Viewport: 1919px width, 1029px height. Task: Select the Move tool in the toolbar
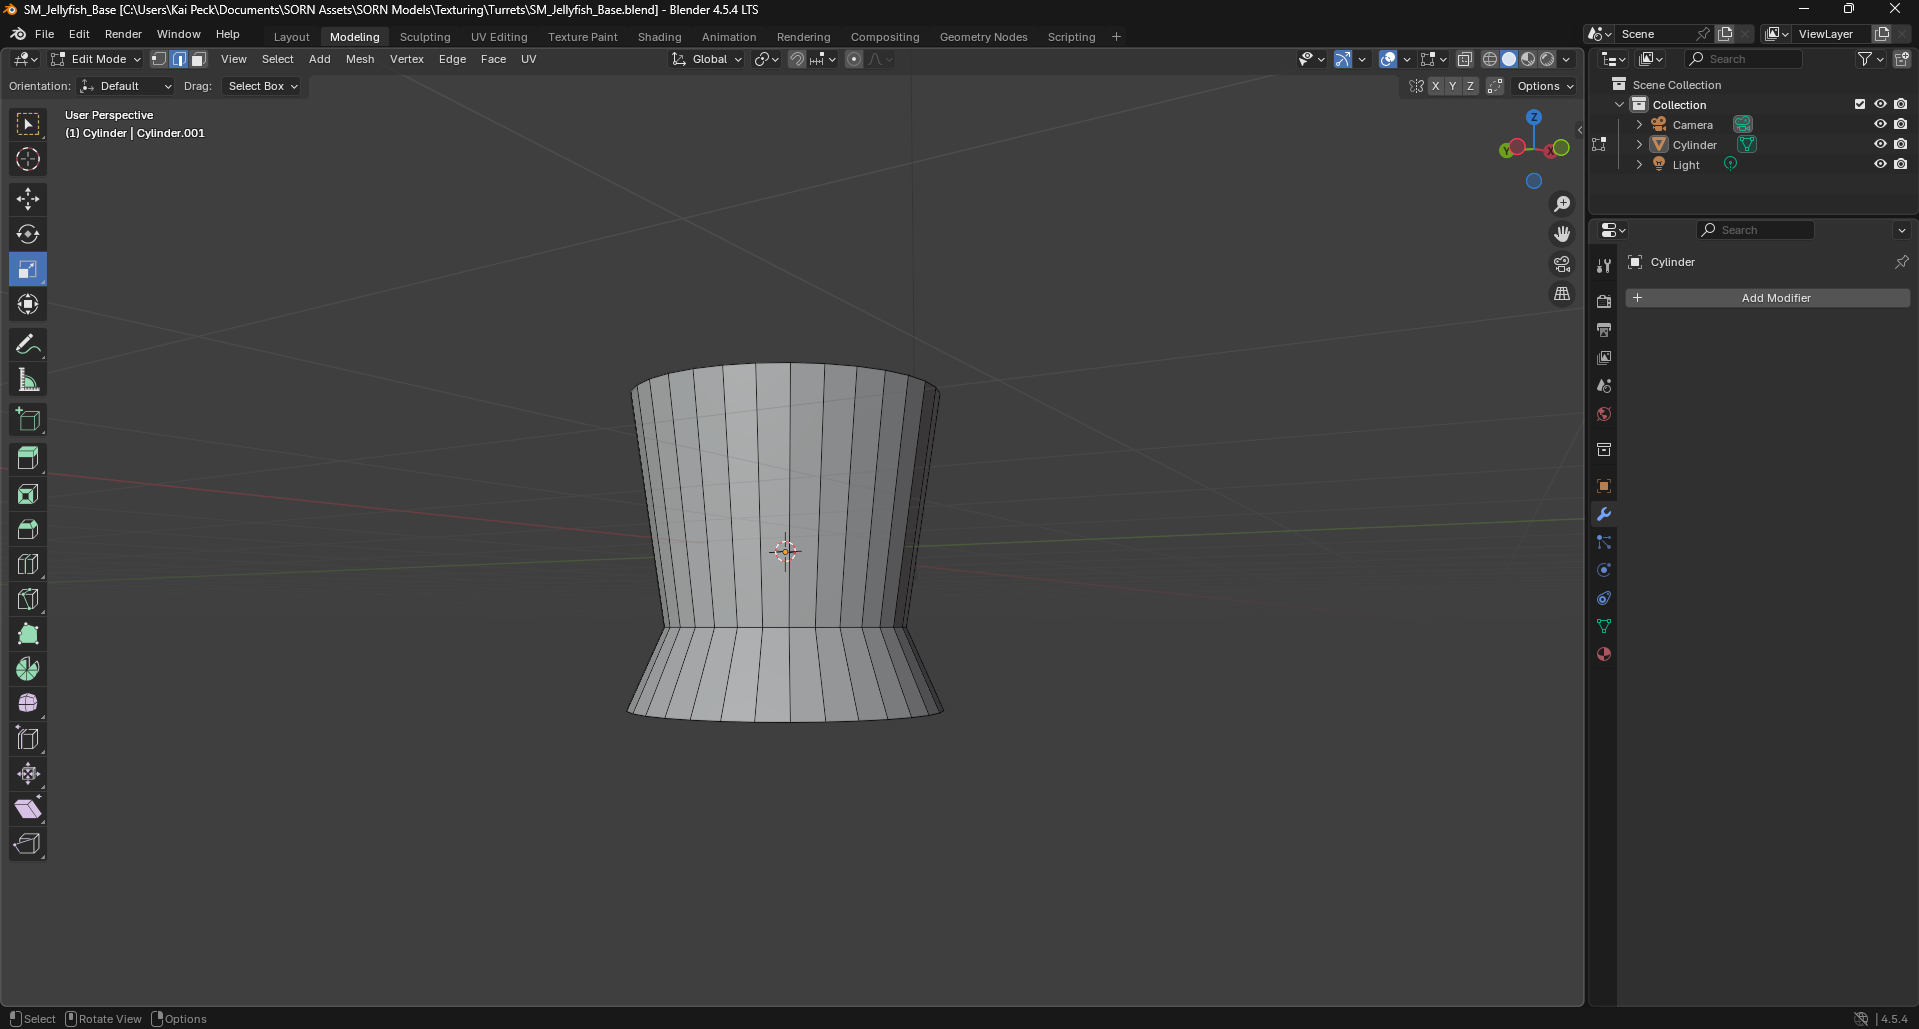click(x=28, y=199)
